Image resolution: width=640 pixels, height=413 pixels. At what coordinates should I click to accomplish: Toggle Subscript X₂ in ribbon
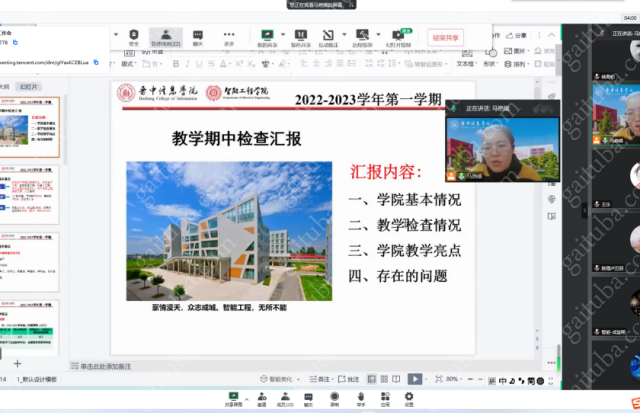tap(251, 64)
